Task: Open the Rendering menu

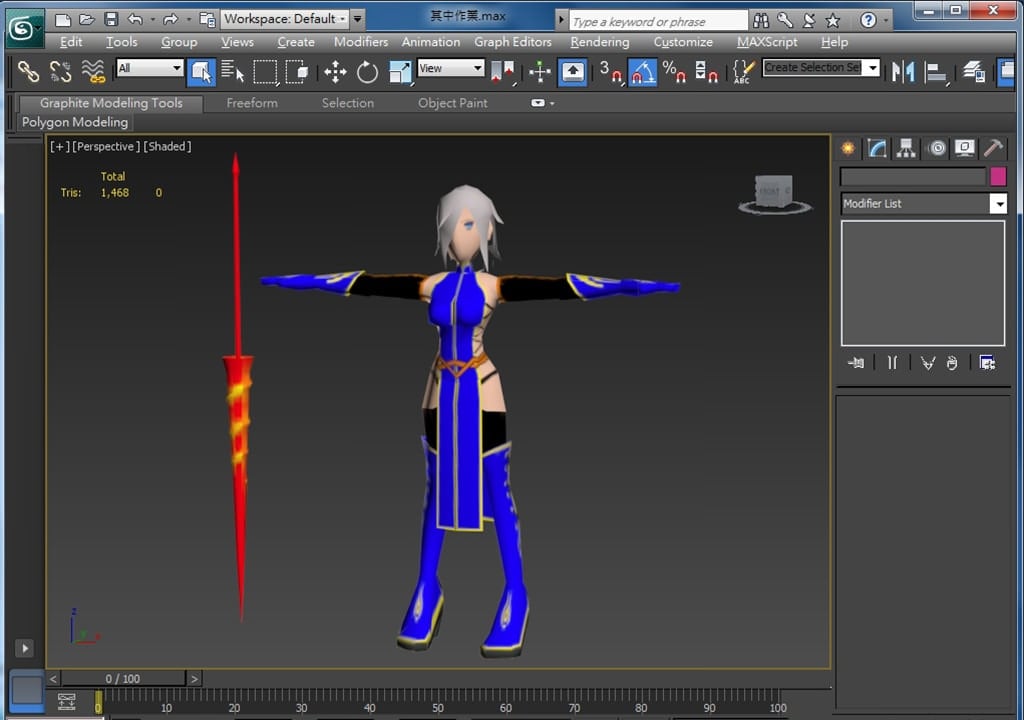Action: (599, 42)
